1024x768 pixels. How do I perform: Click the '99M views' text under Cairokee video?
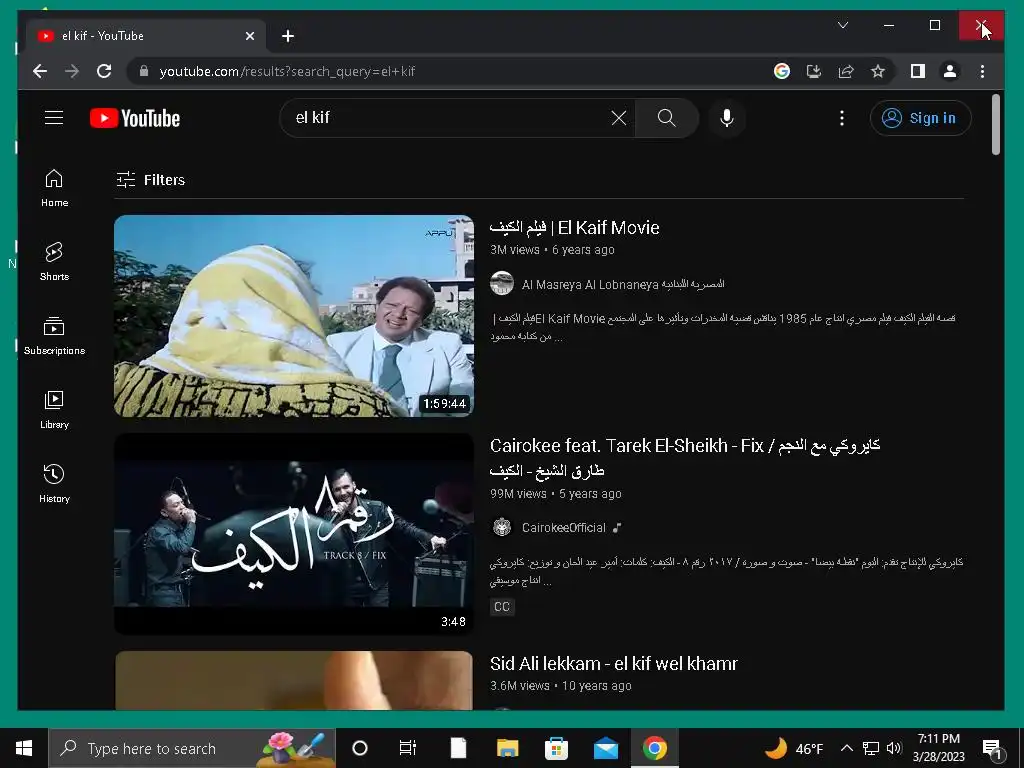518,494
